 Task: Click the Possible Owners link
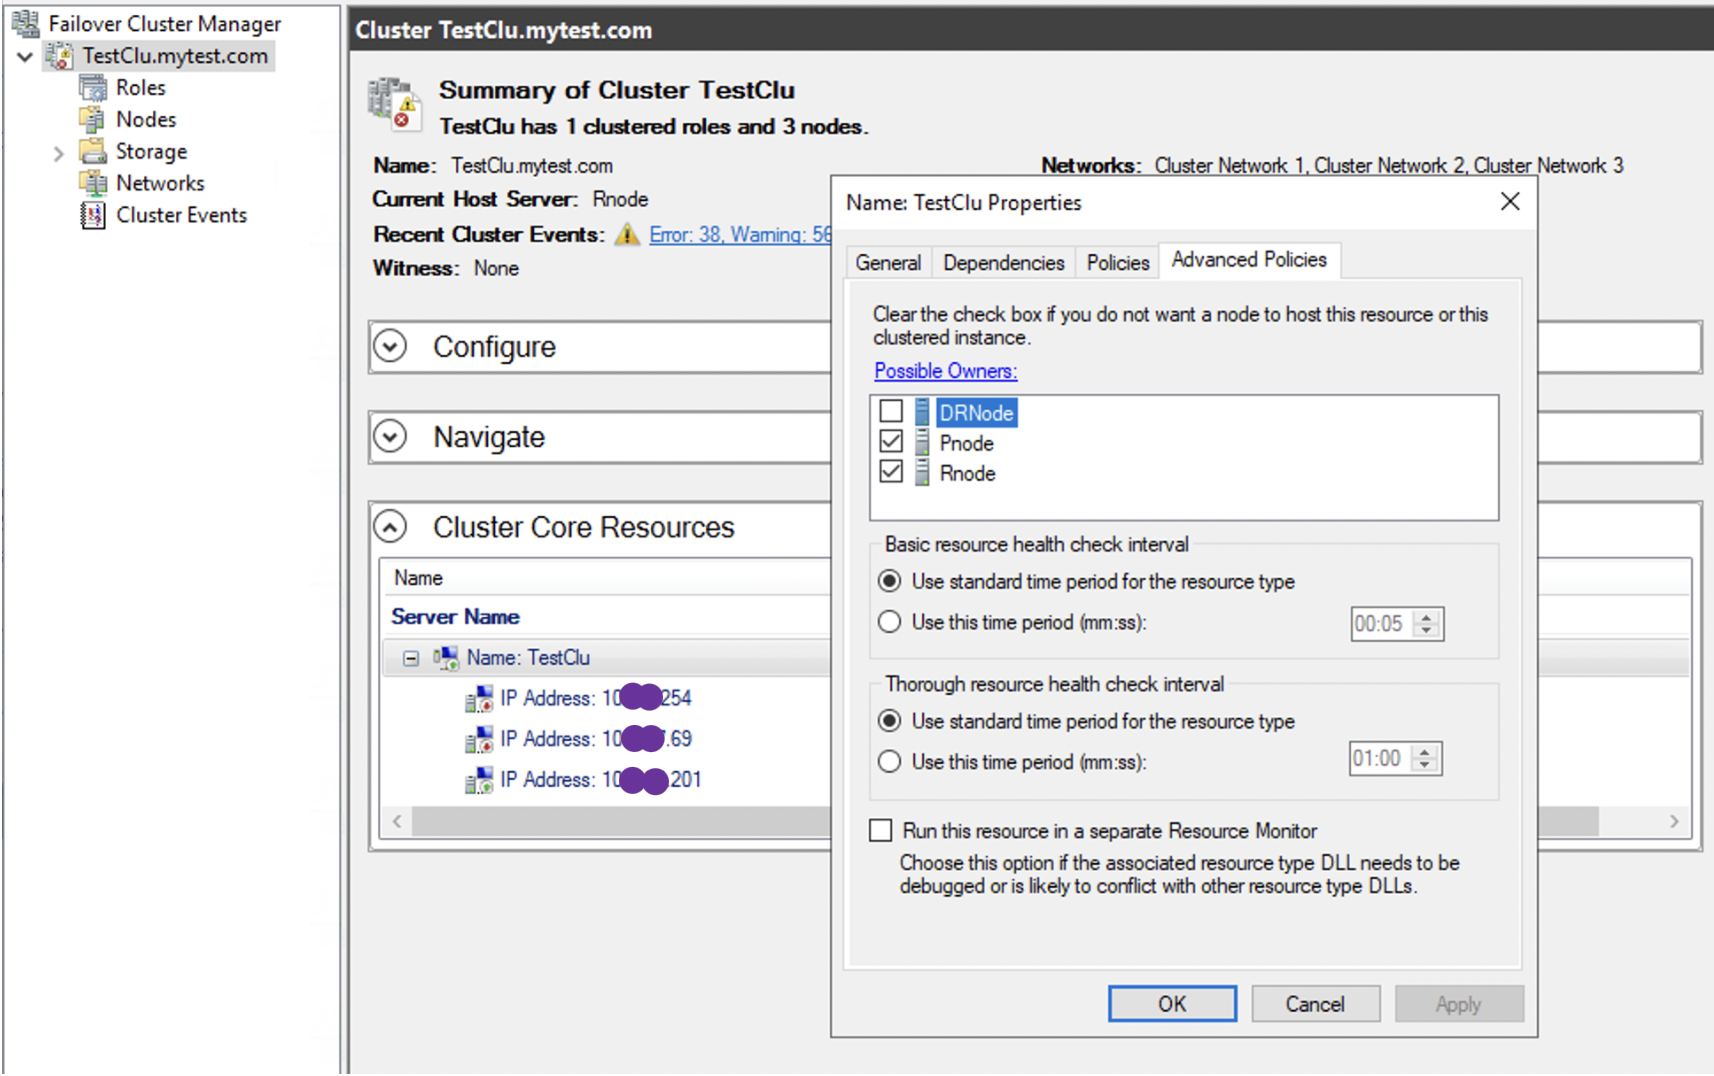click(x=944, y=370)
